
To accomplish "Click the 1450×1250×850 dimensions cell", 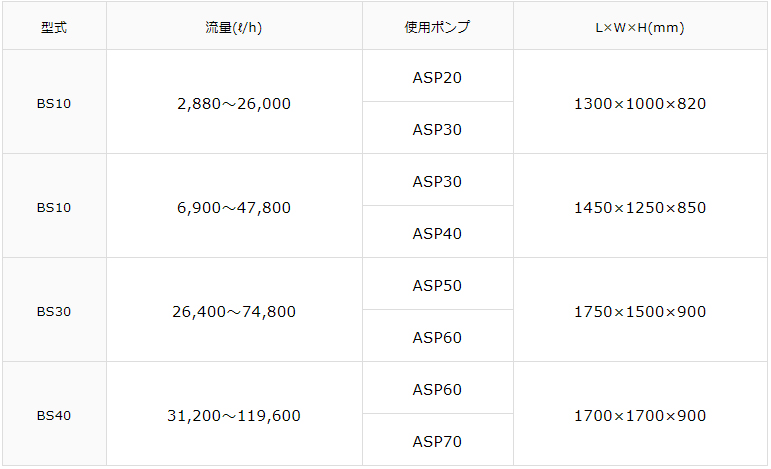I will (x=639, y=208).
